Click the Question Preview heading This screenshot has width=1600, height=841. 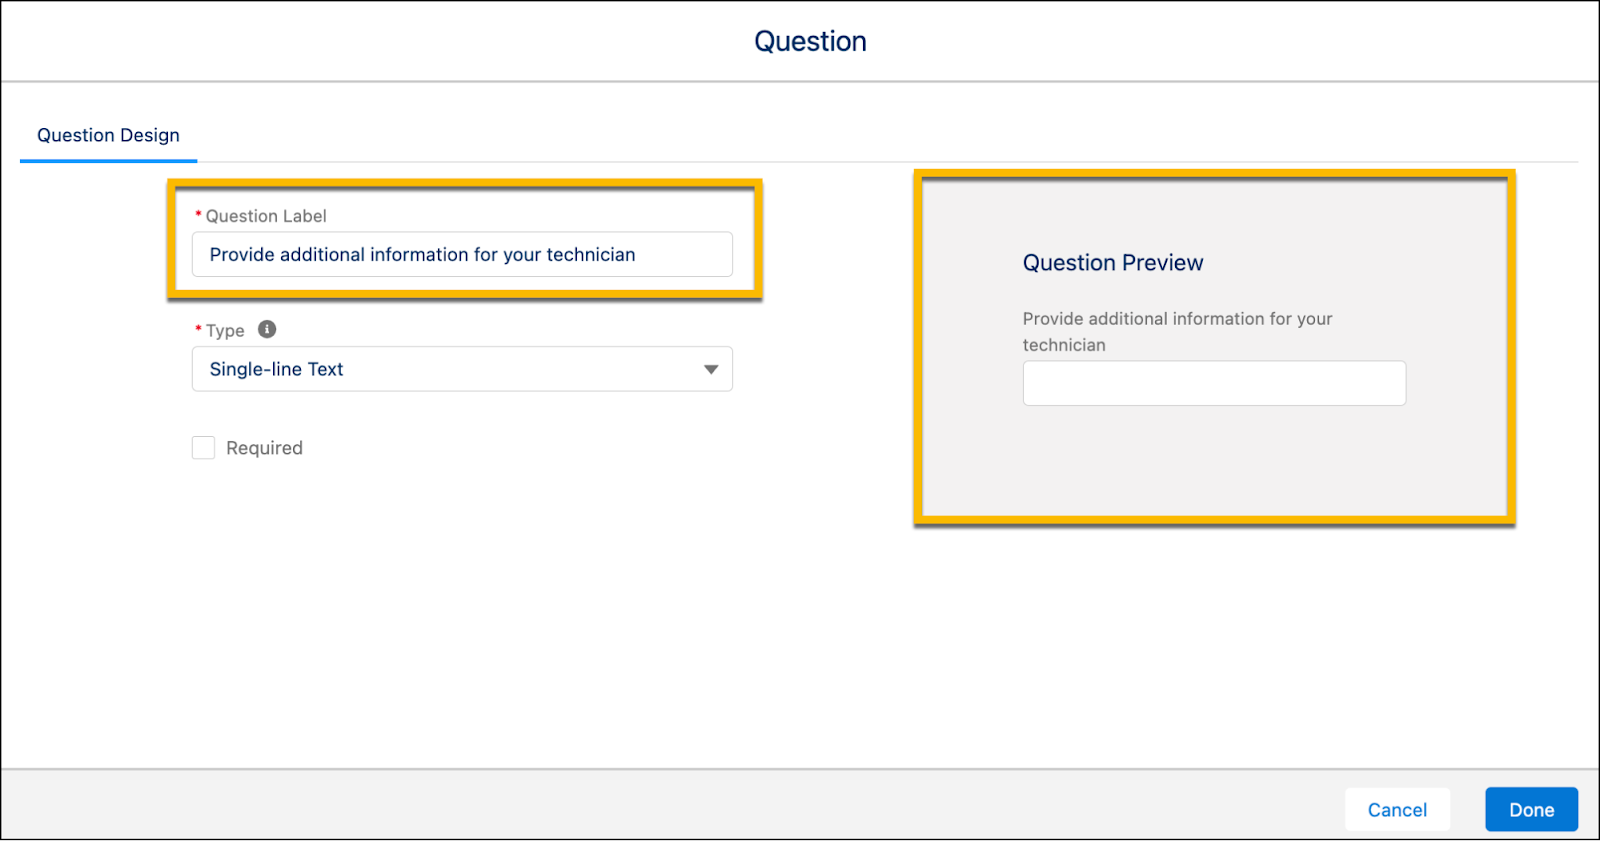(1112, 263)
